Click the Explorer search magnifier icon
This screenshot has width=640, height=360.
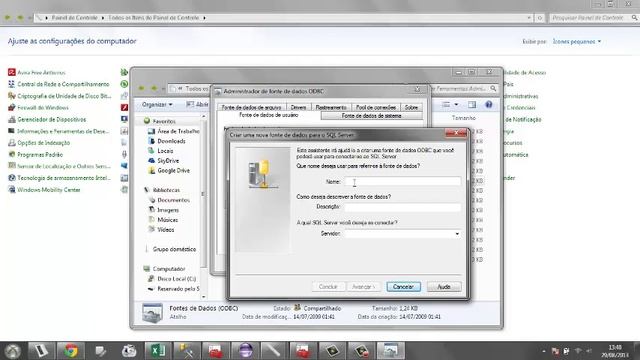pos(493,88)
